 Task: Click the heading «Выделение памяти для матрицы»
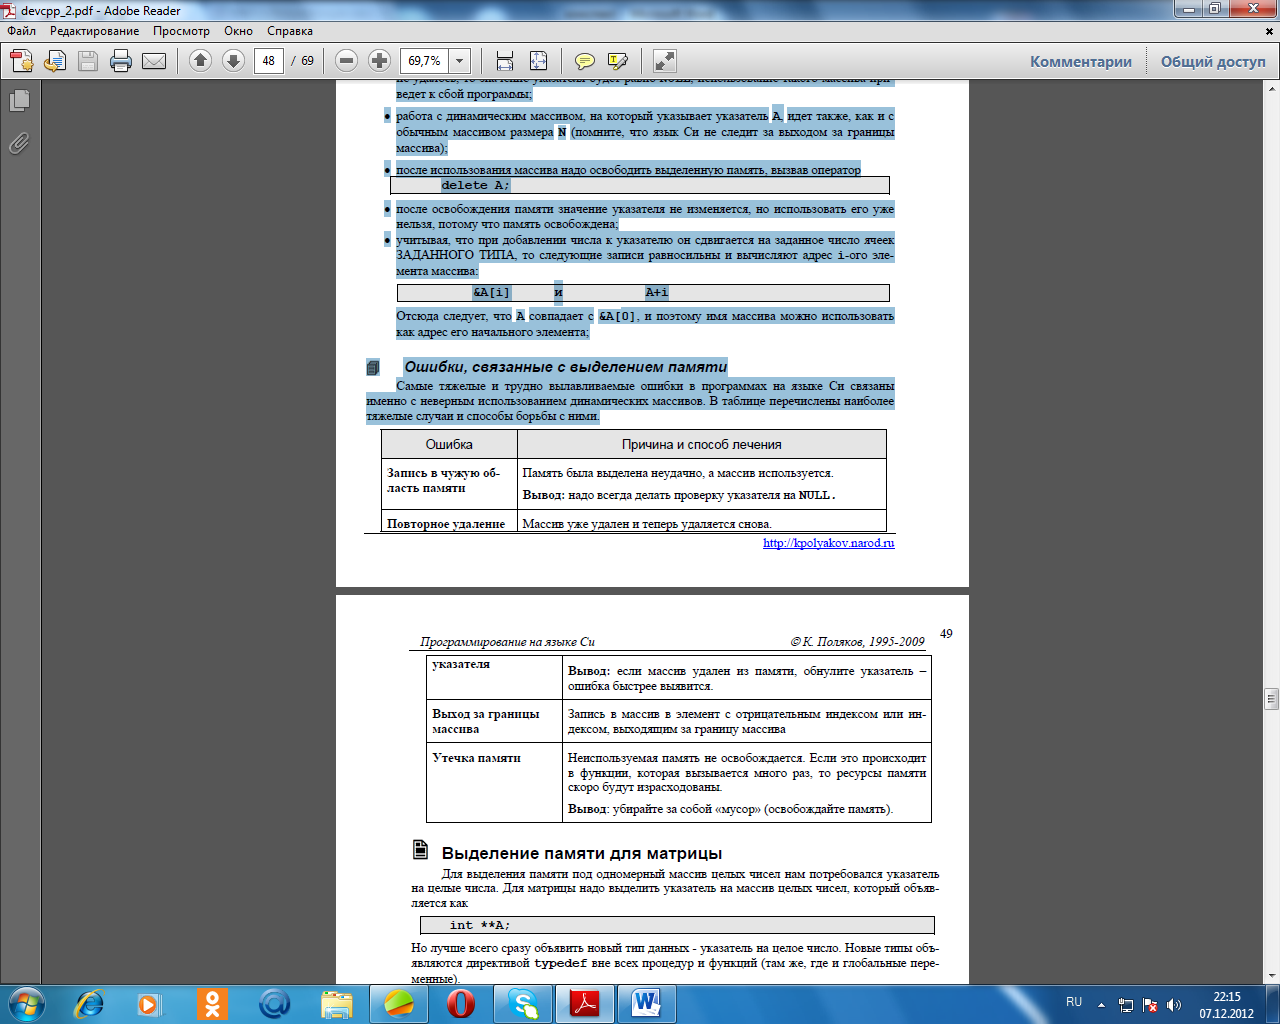582,853
